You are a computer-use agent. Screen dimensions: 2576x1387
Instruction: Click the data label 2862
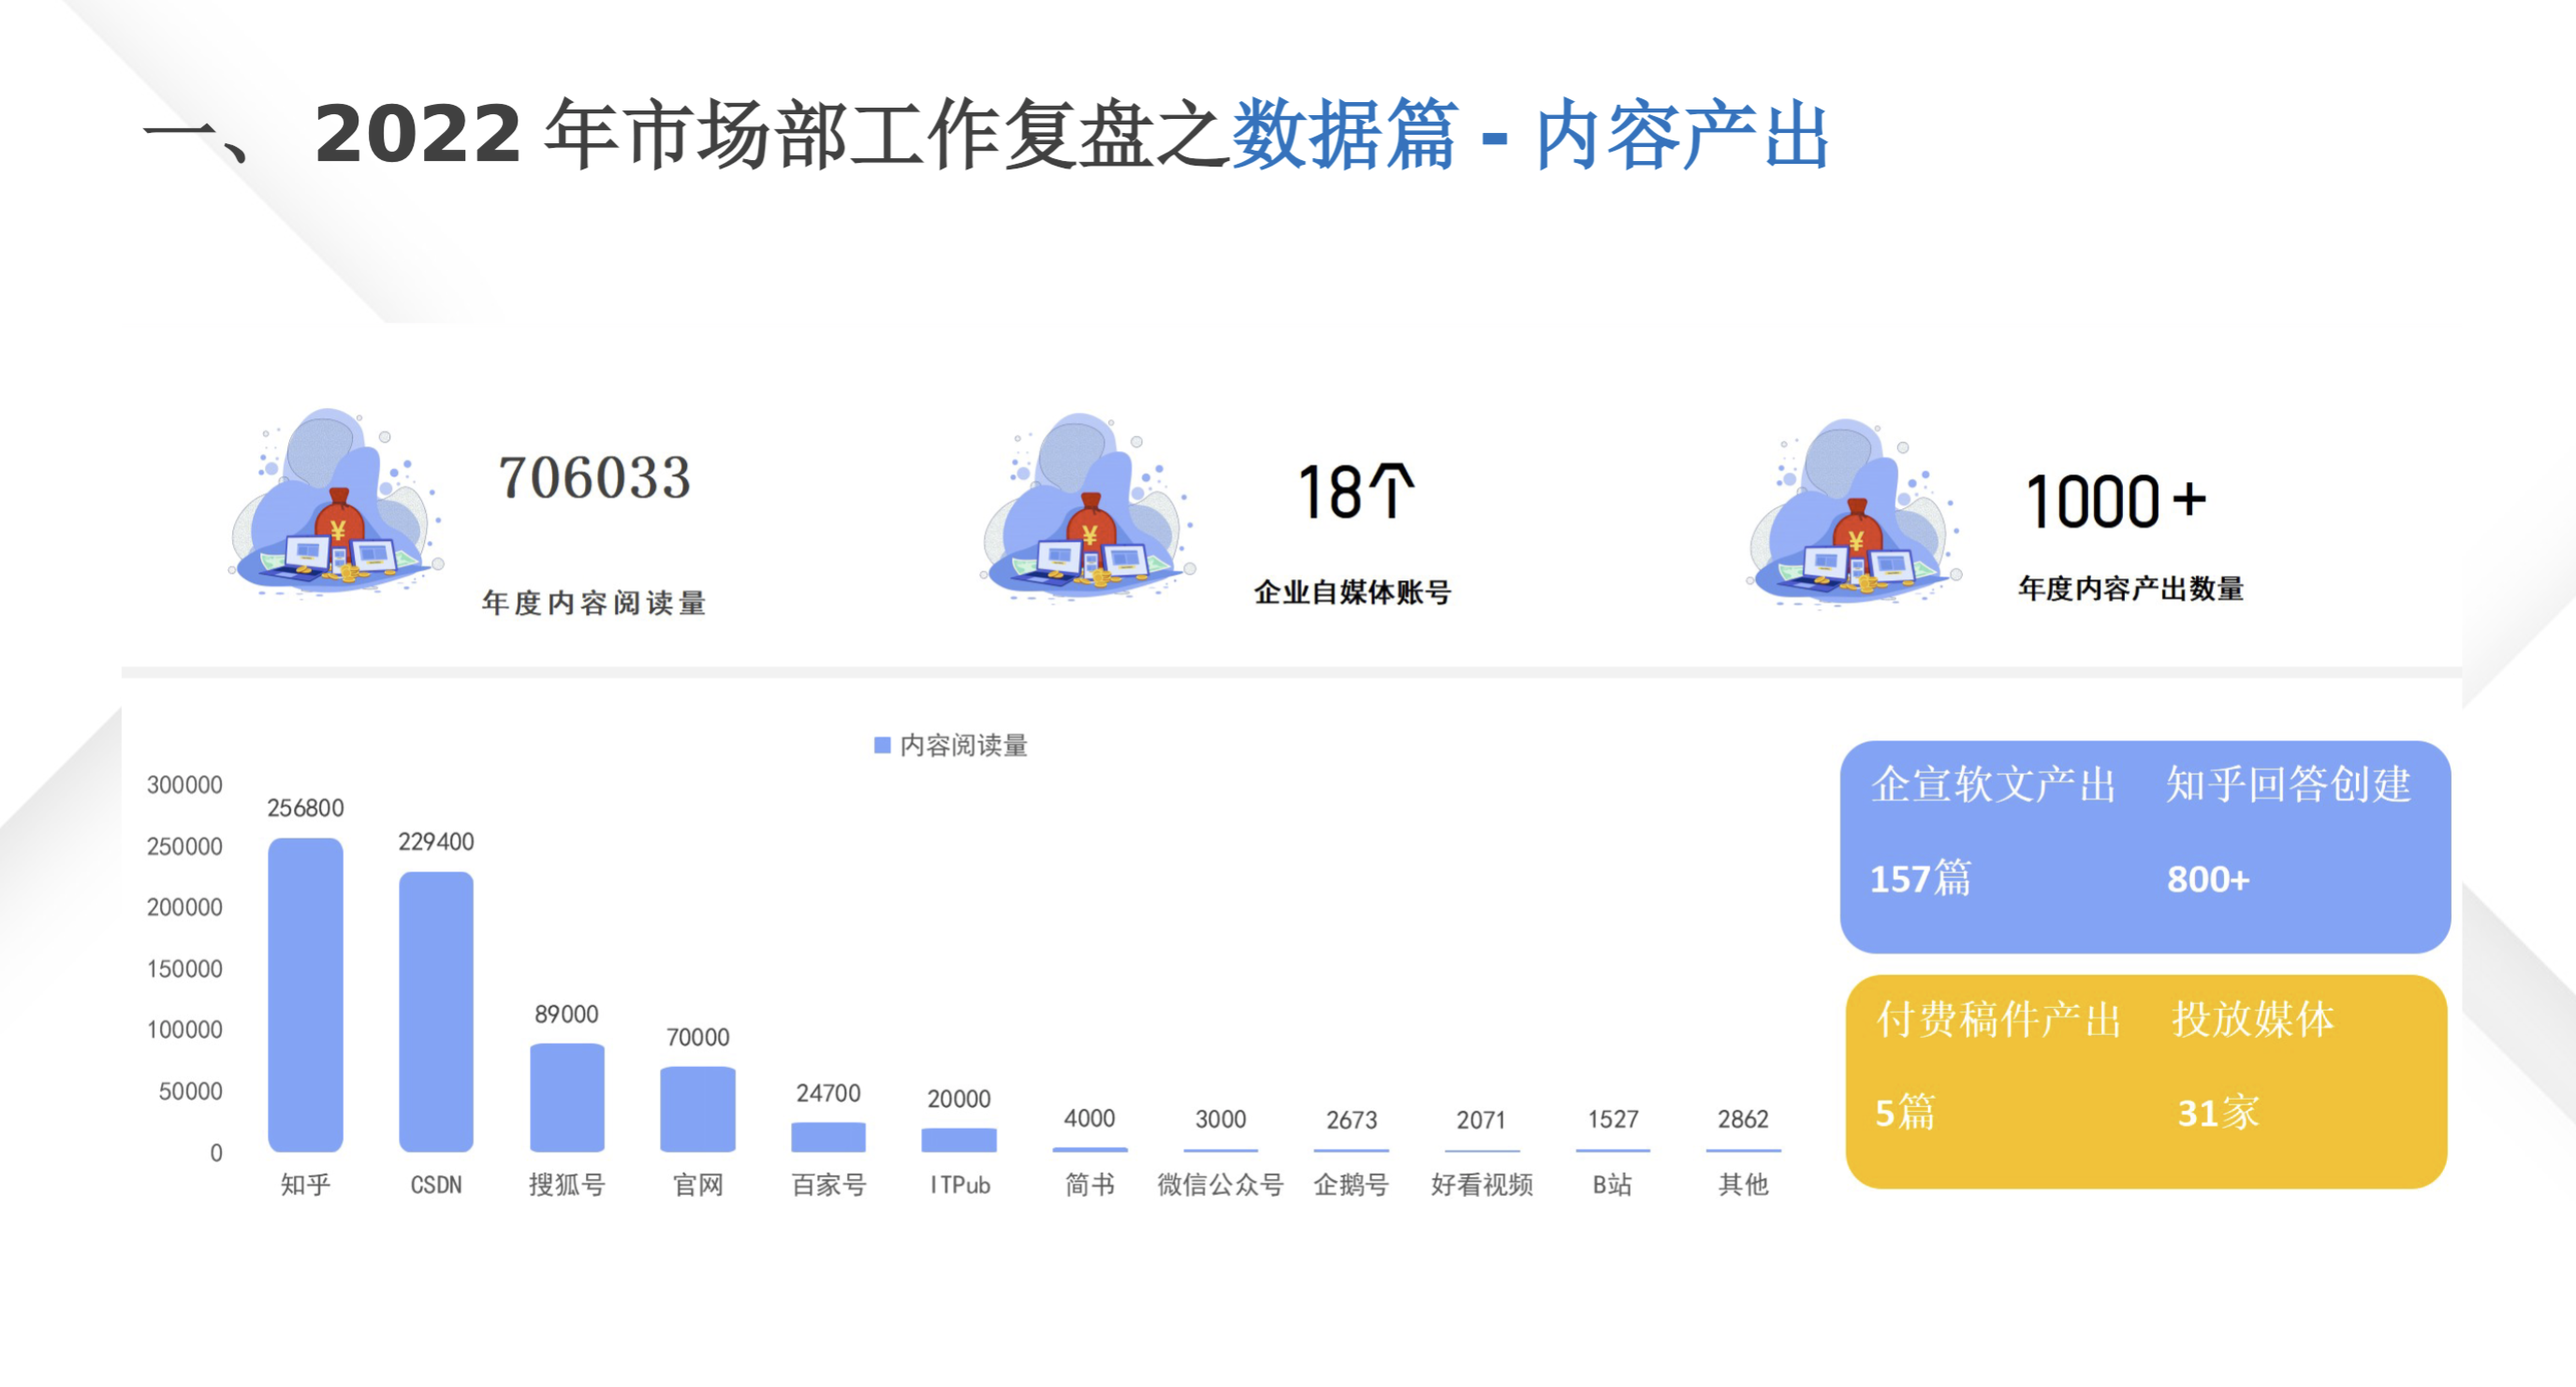1743,1119
